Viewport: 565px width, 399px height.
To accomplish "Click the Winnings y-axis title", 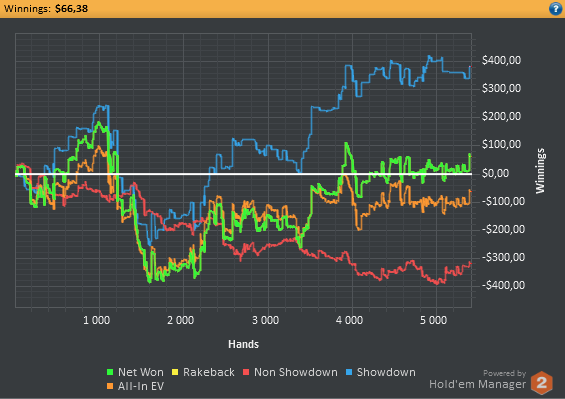I will click(540, 171).
